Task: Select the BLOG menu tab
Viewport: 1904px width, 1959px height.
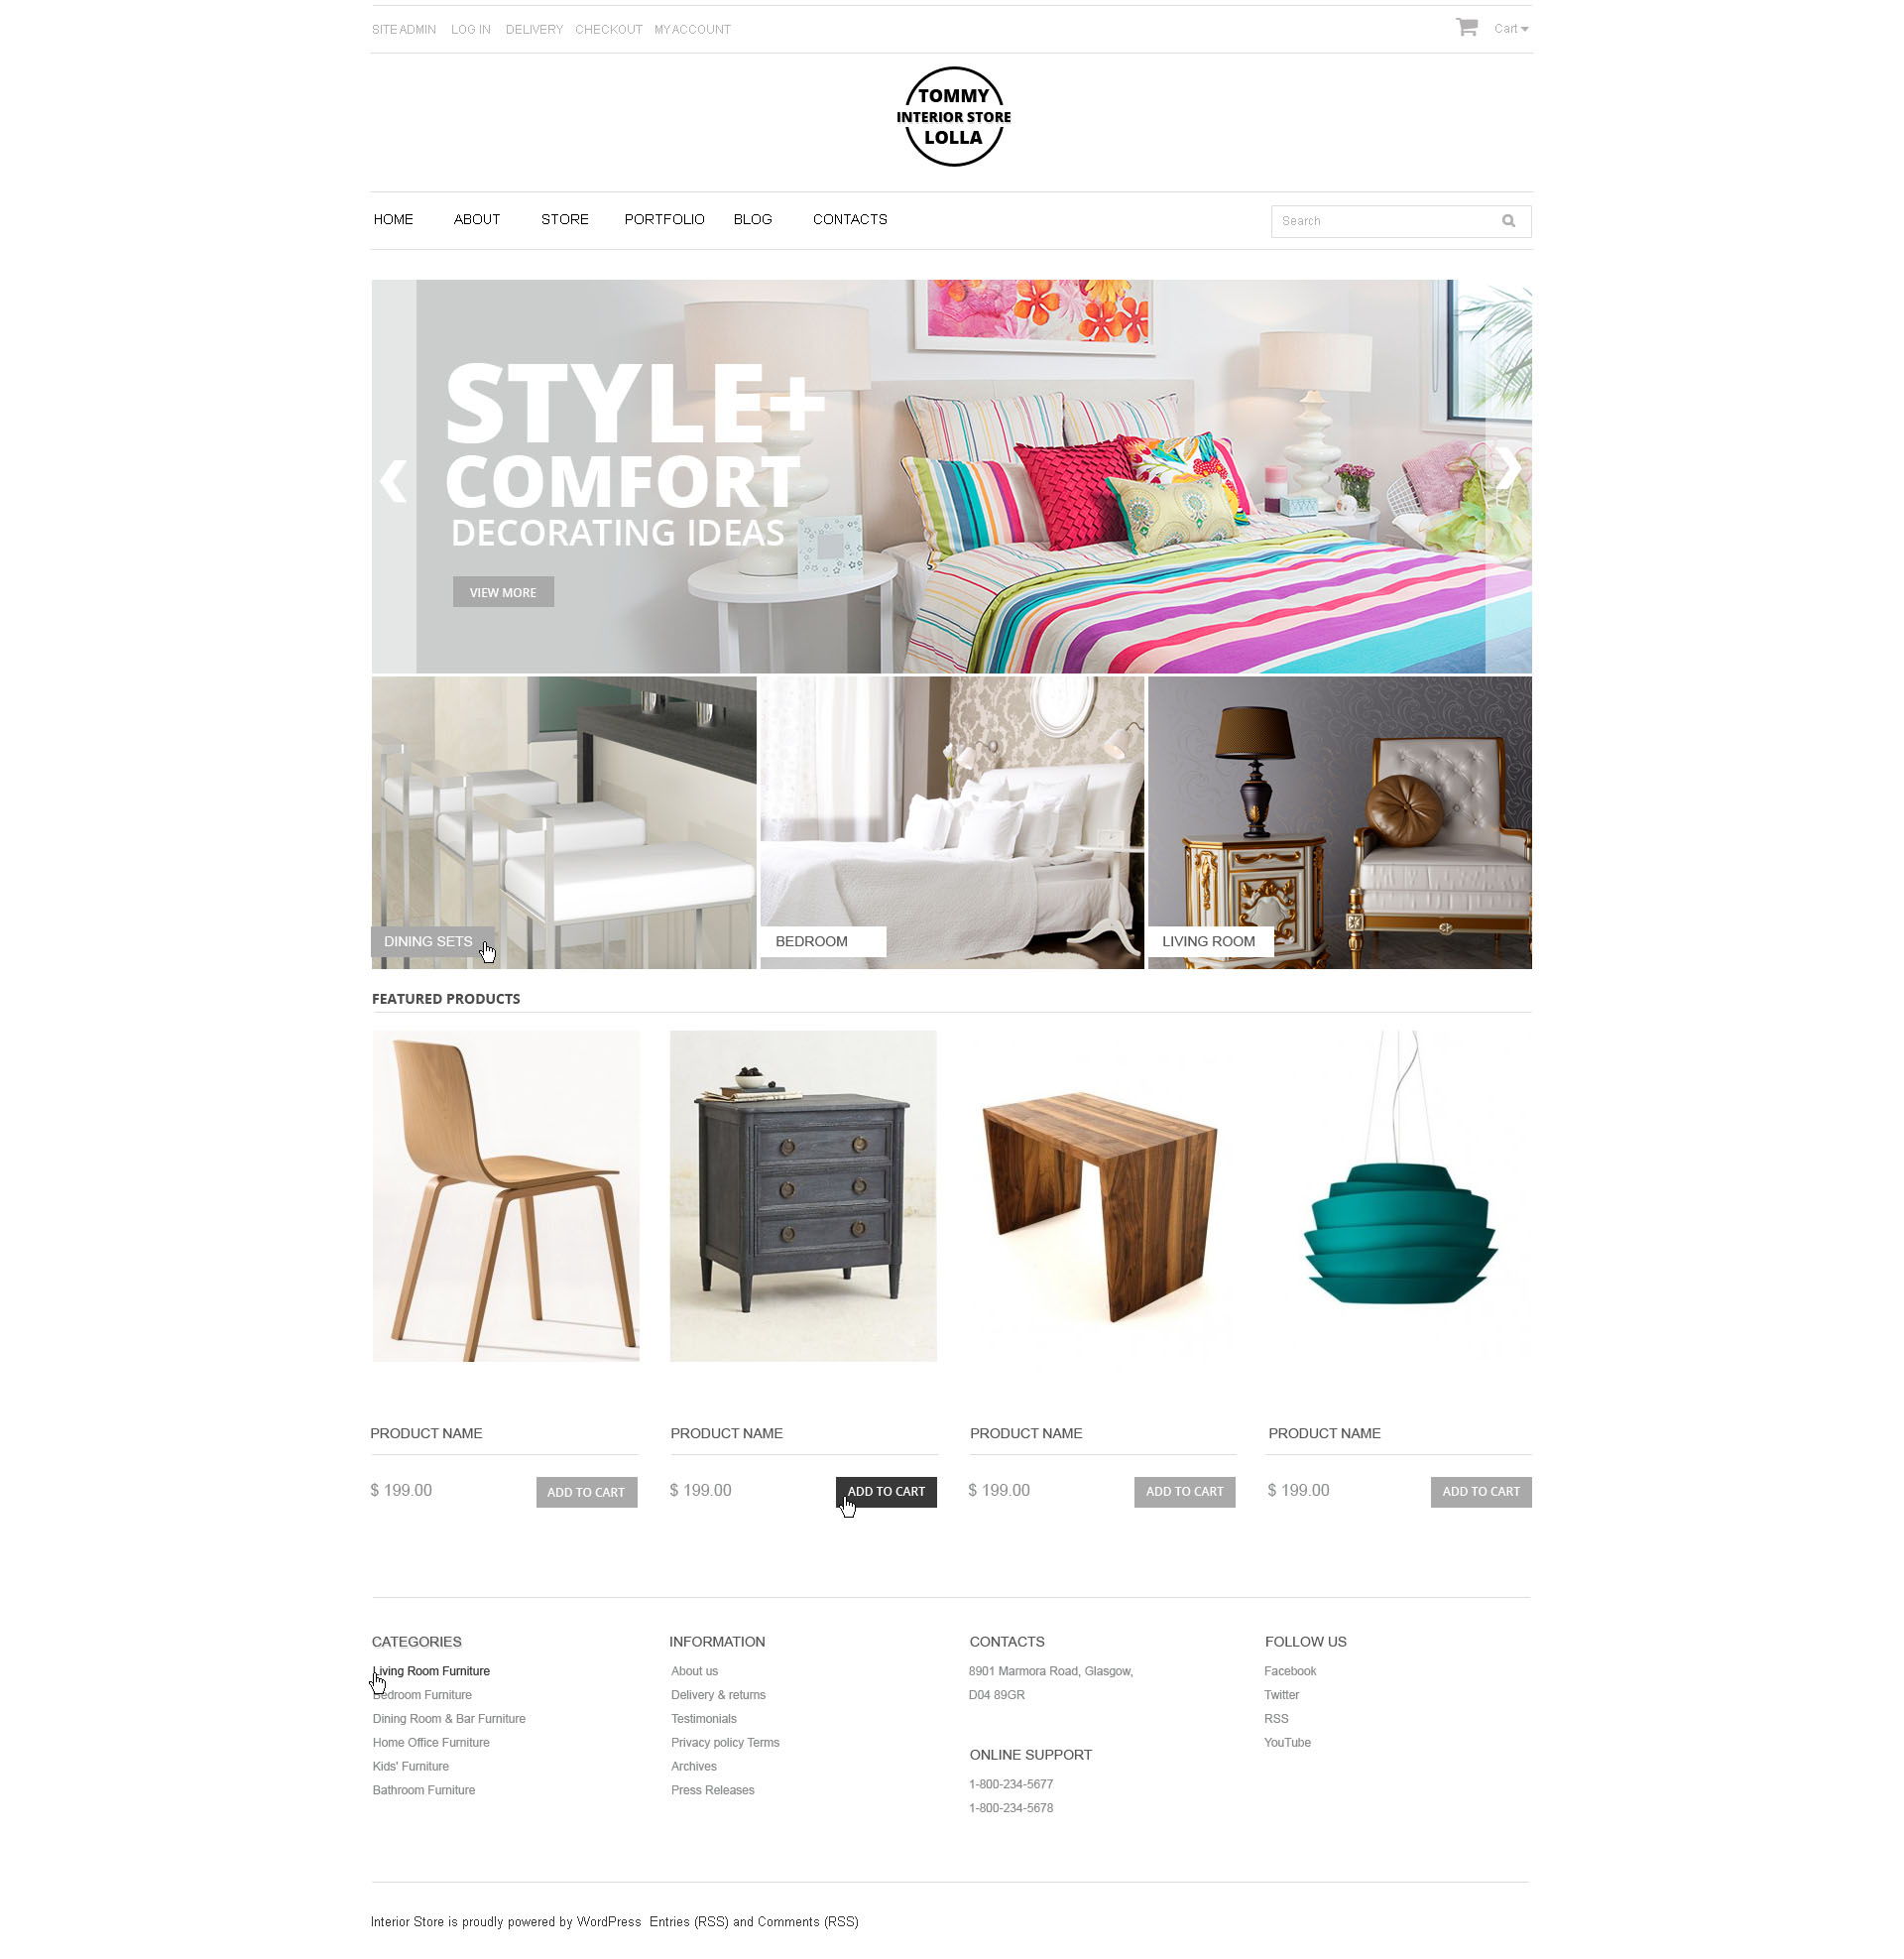Action: pos(752,218)
